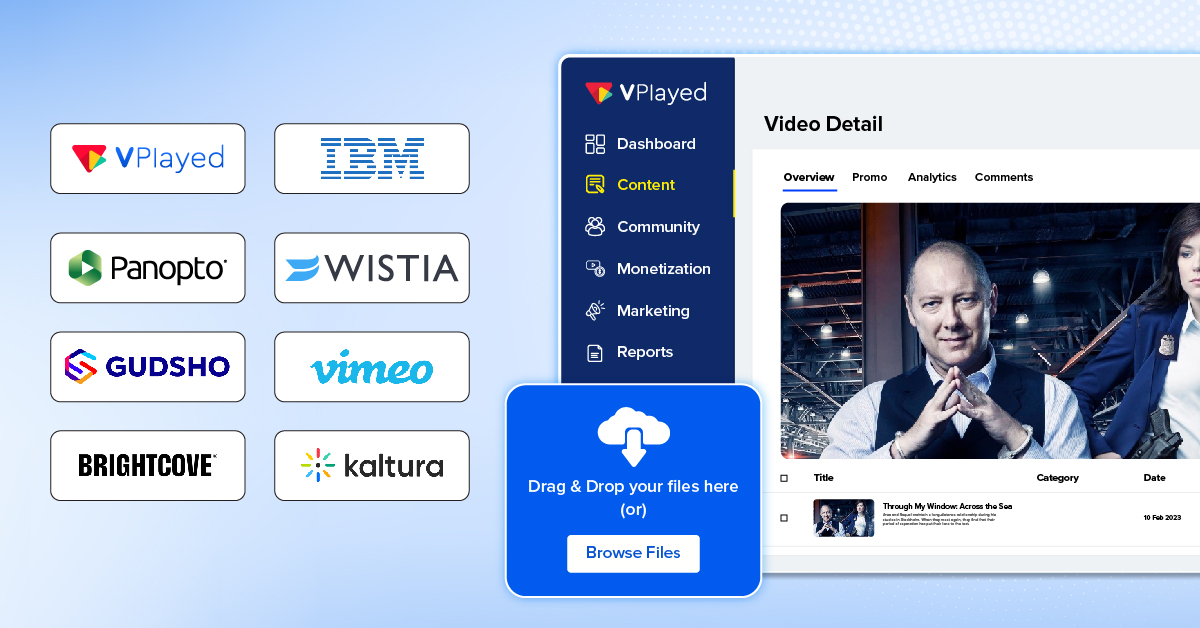
Task: Click the Browse Files button
Action: pos(633,553)
